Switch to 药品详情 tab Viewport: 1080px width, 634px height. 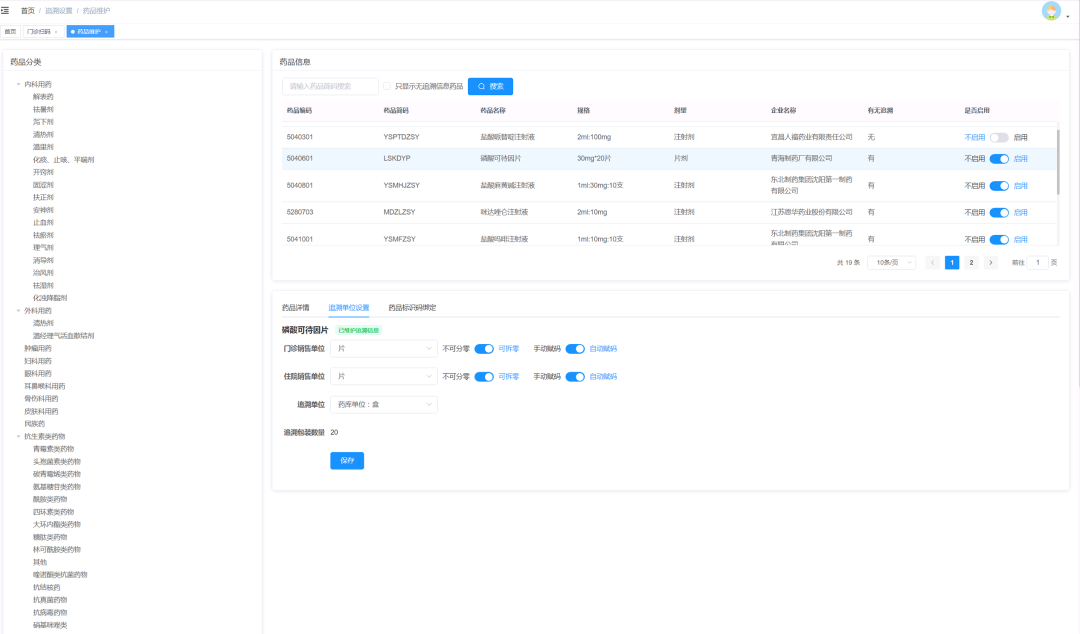point(295,307)
